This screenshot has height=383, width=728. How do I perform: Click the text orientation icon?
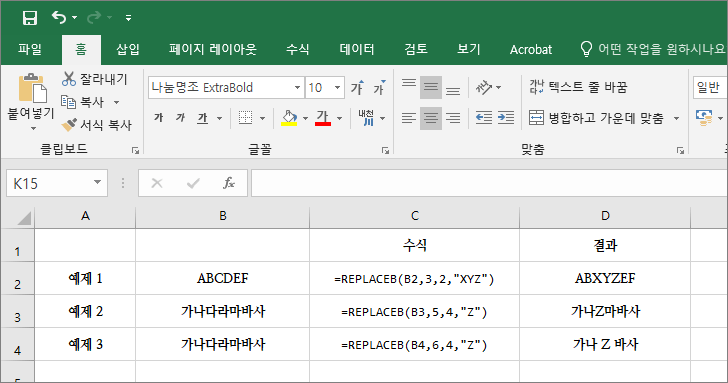(484, 87)
